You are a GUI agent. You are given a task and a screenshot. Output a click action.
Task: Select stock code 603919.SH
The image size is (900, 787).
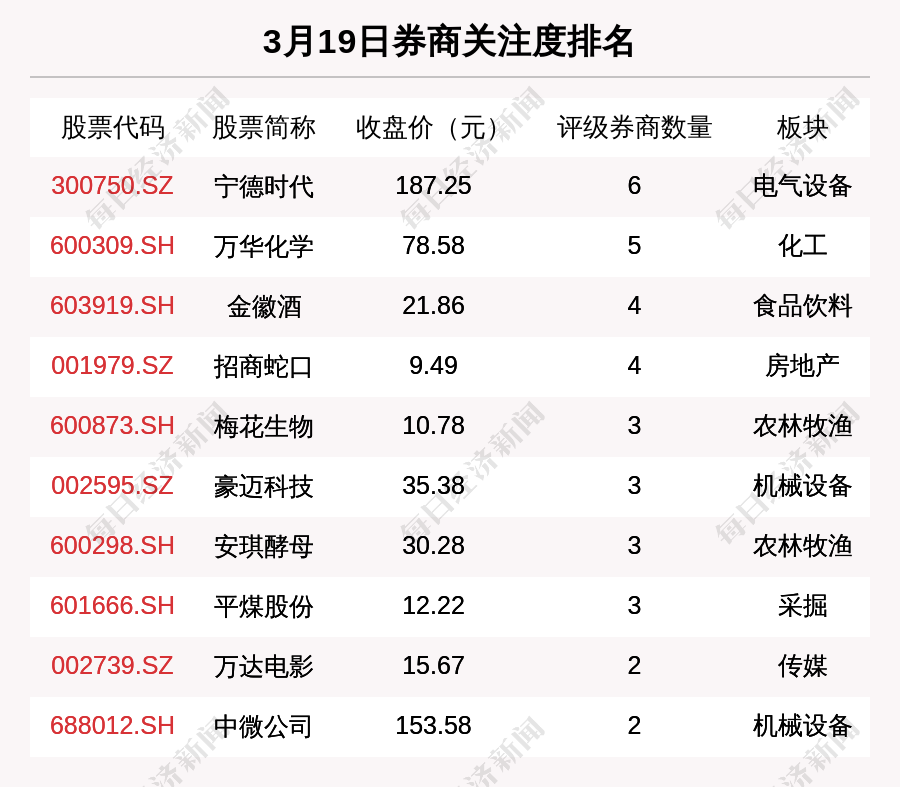pyautogui.click(x=112, y=306)
